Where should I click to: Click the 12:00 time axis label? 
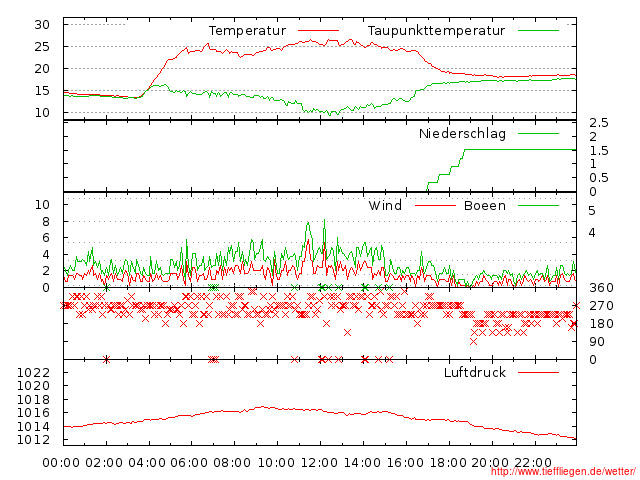click(x=319, y=462)
